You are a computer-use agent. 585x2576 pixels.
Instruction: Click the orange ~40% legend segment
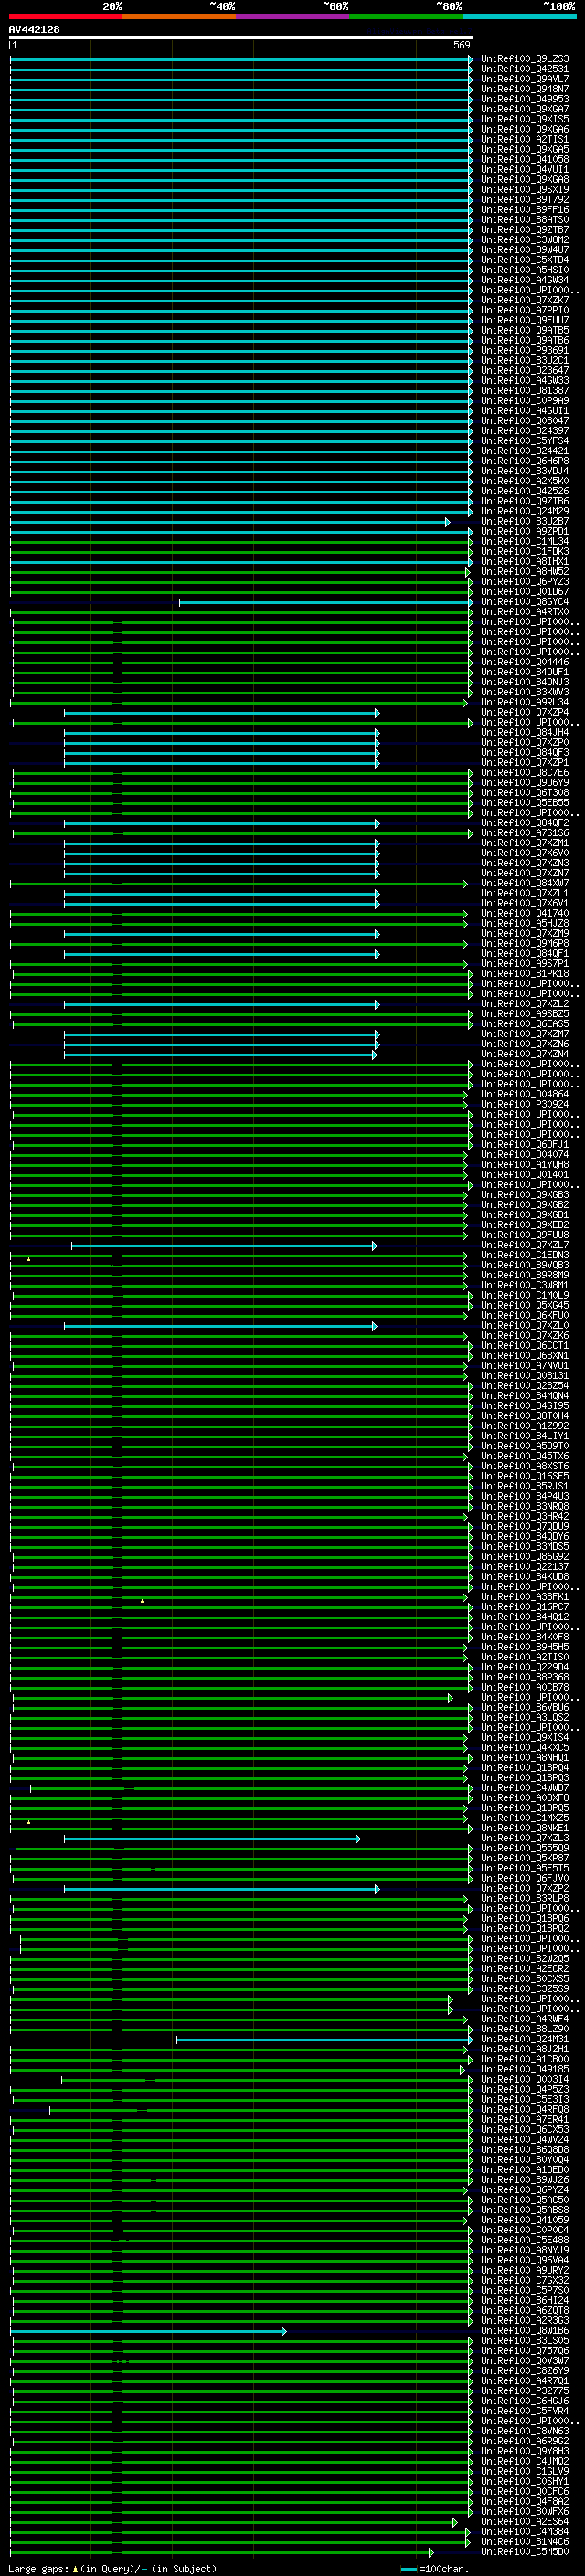(179, 16)
